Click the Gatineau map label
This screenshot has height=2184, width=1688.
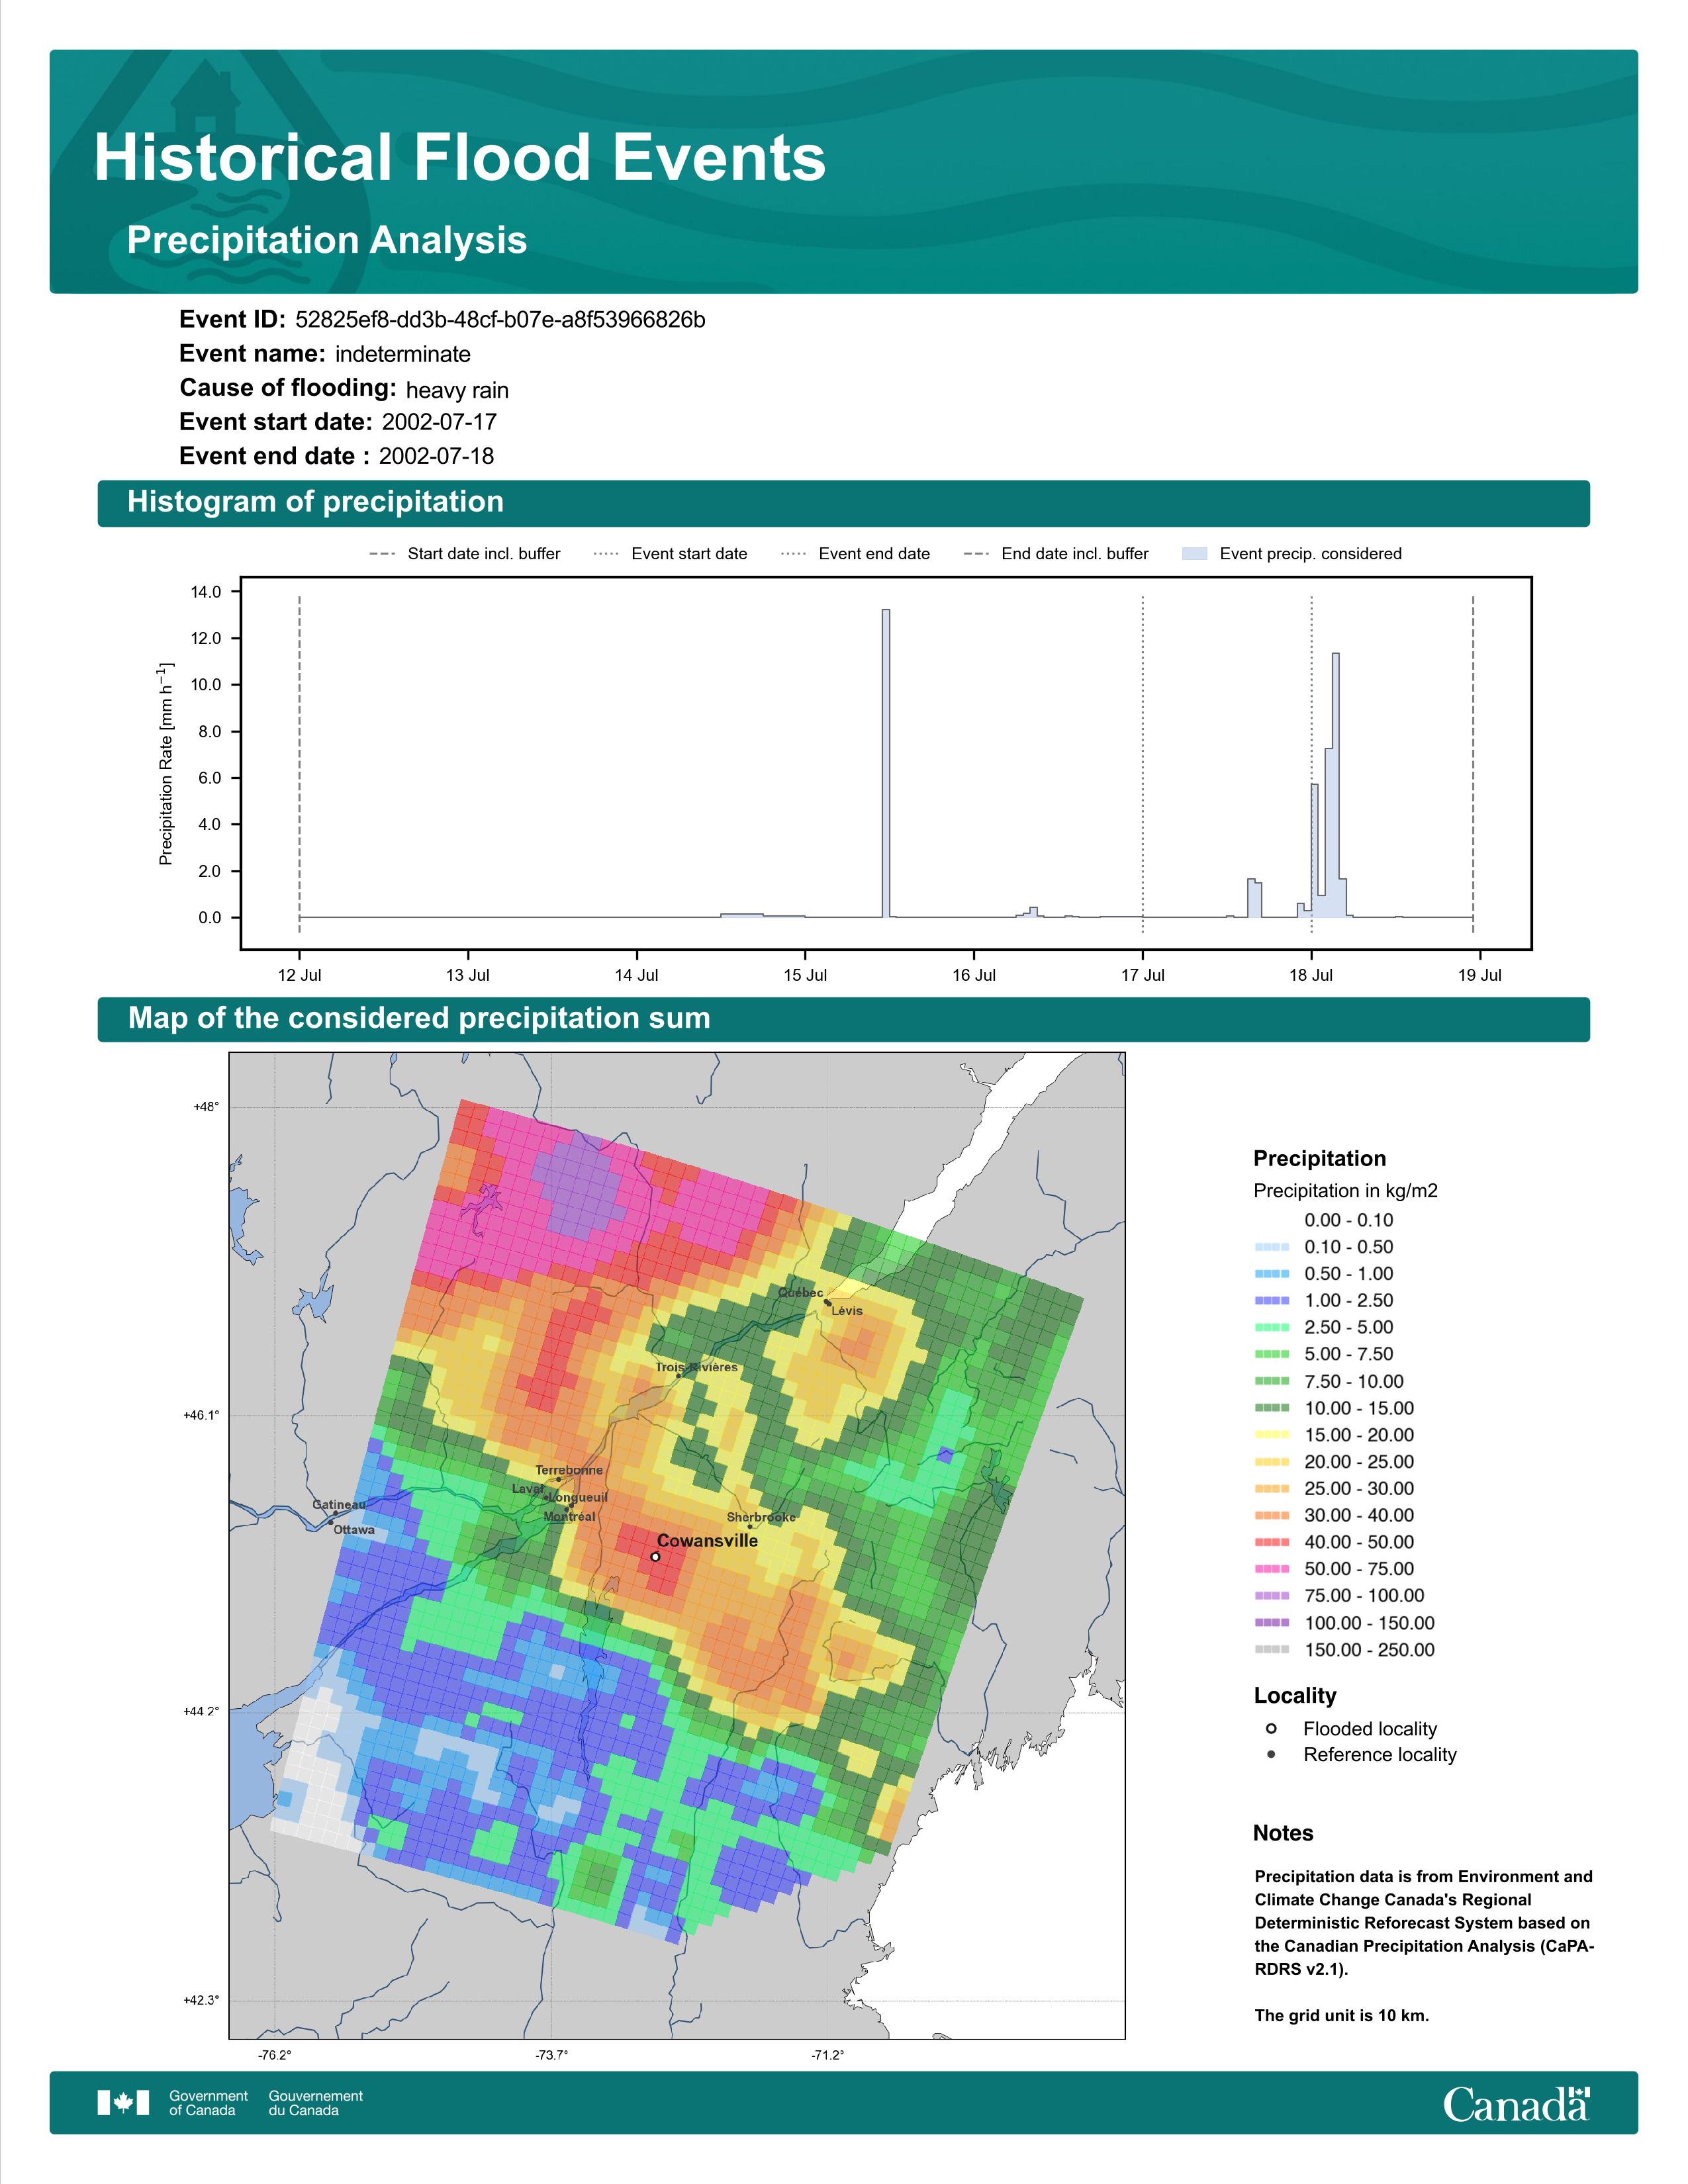(339, 1504)
